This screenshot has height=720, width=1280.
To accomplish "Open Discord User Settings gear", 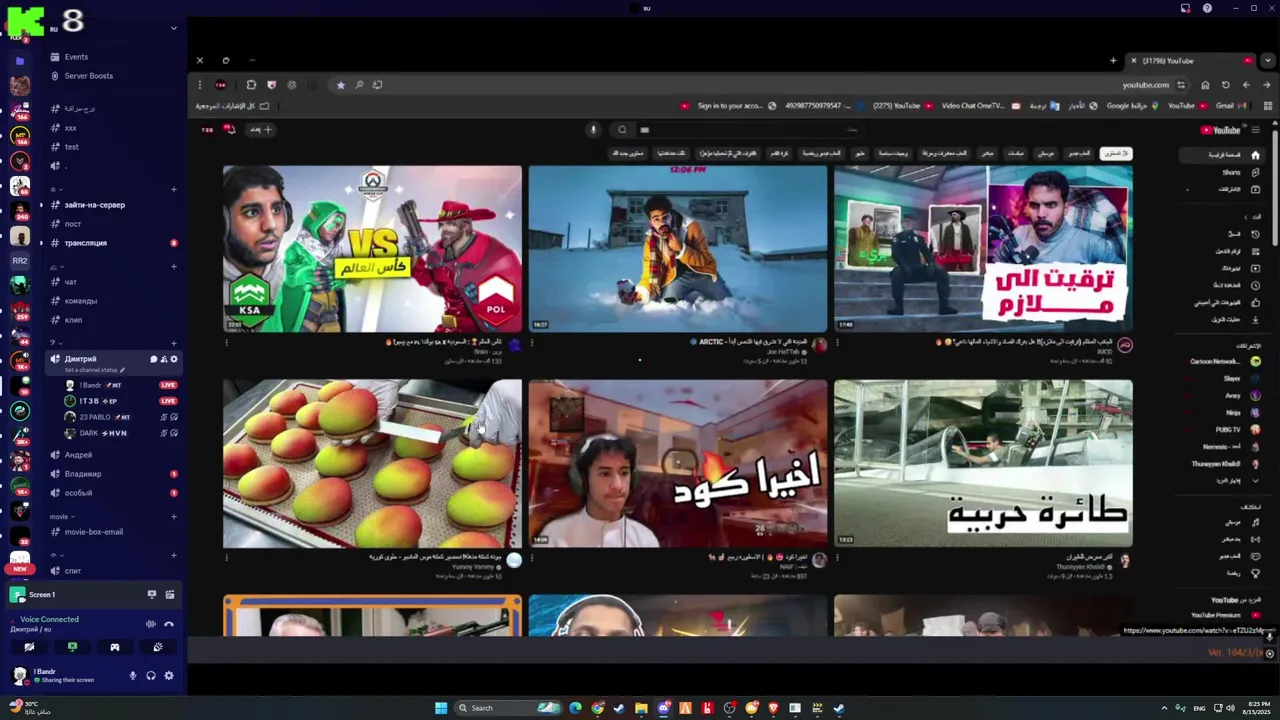I will (169, 676).
